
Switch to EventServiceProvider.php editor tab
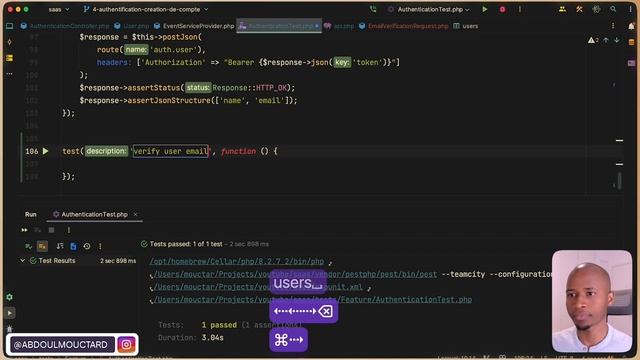[x=194, y=26]
